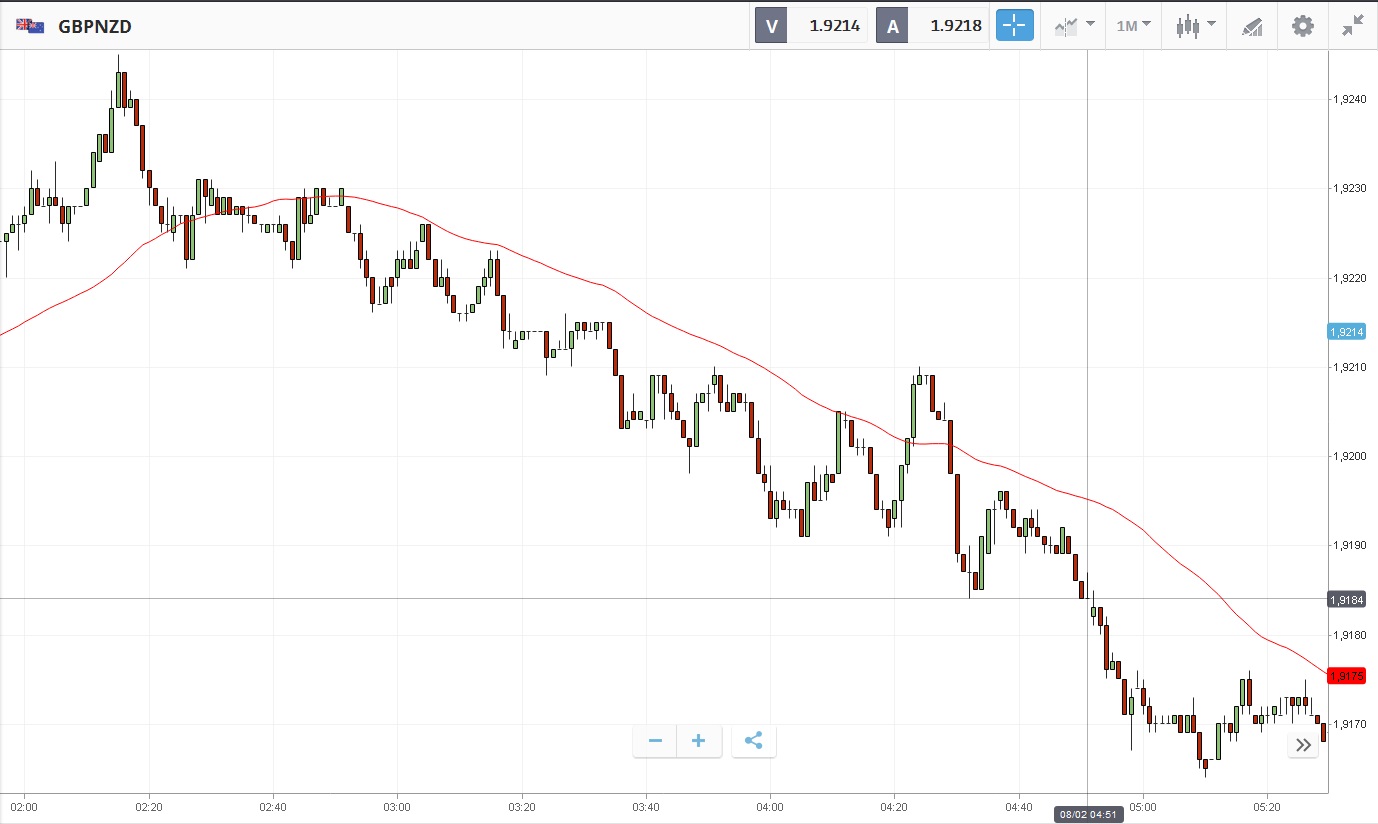The image size is (1378, 824).
Task: Zoom out with the minus button
Action: click(x=655, y=741)
